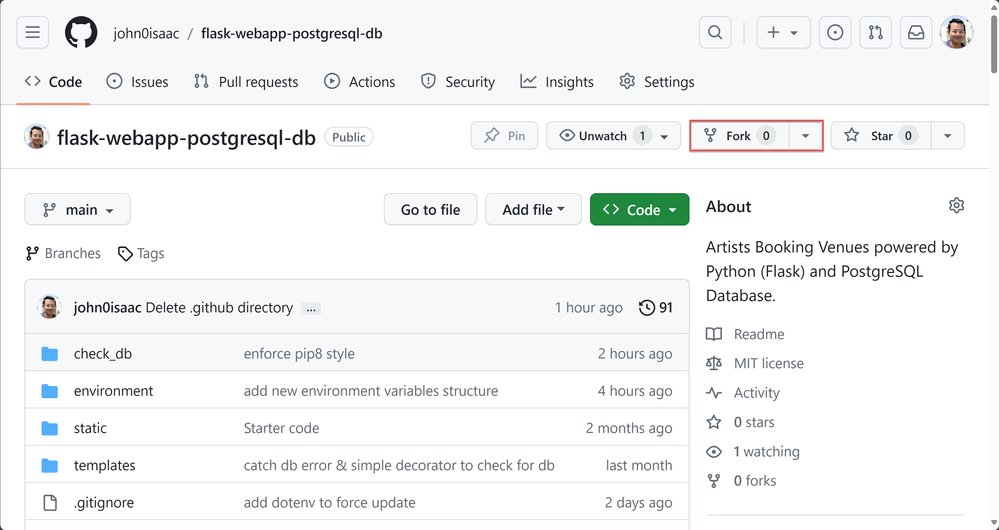Open the Add file dropdown
The width and height of the screenshot is (999, 530).
pyautogui.click(x=533, y=210)
